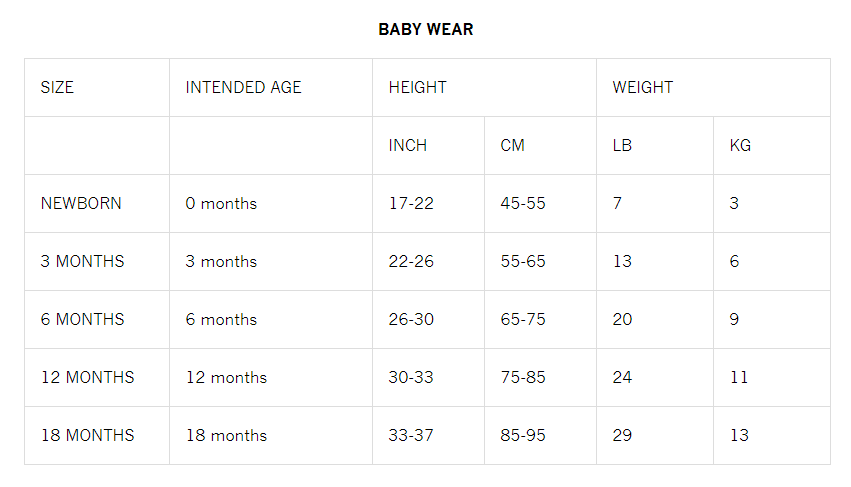Select the 0 months intended age cell
The image size is (851, 487).
[x=221, y=204]
